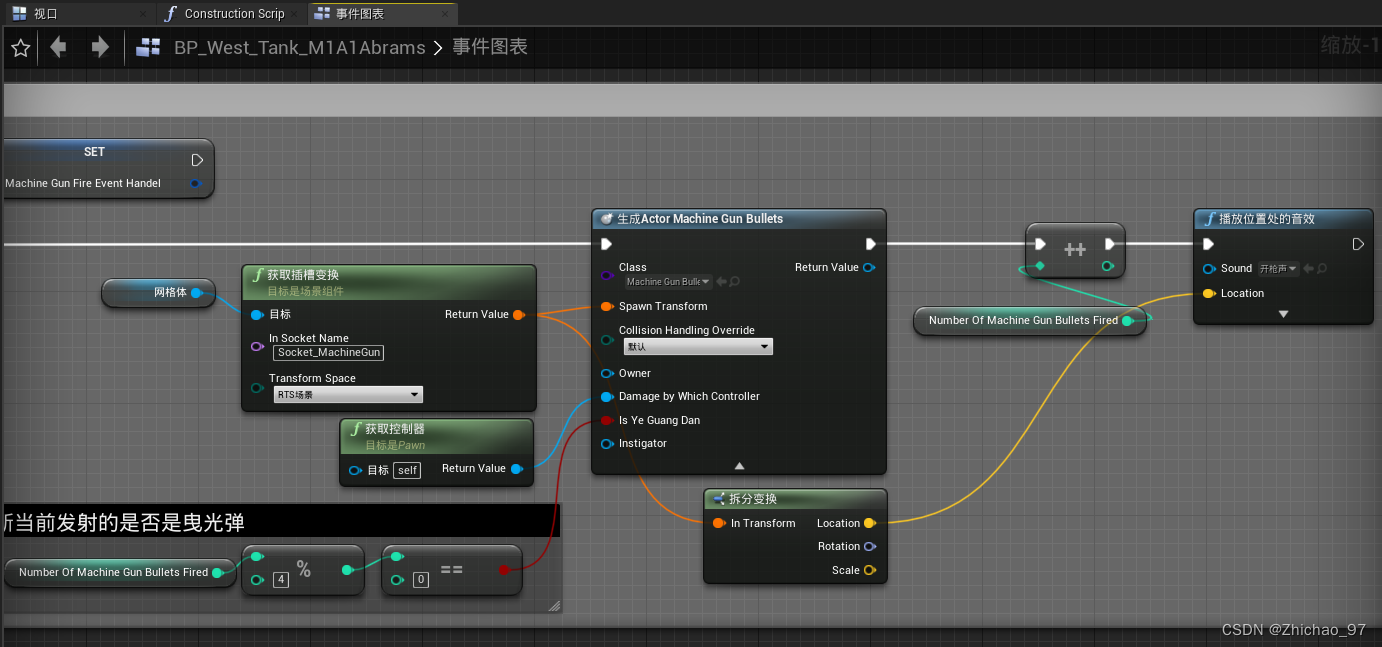Screen dimensions: 1382x647
Task: Click the Spawn Transform input pin
Action: pos(606,306)
